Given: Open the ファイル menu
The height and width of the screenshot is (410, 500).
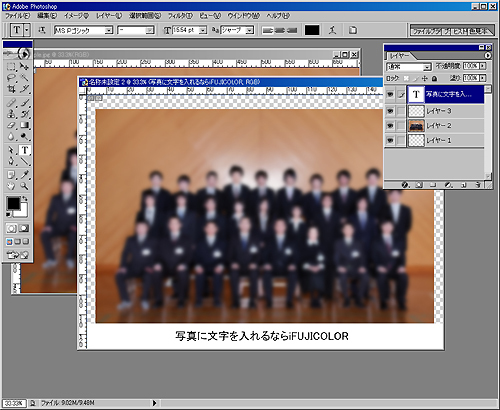Looking at the screenshot, I should point(18,16).
